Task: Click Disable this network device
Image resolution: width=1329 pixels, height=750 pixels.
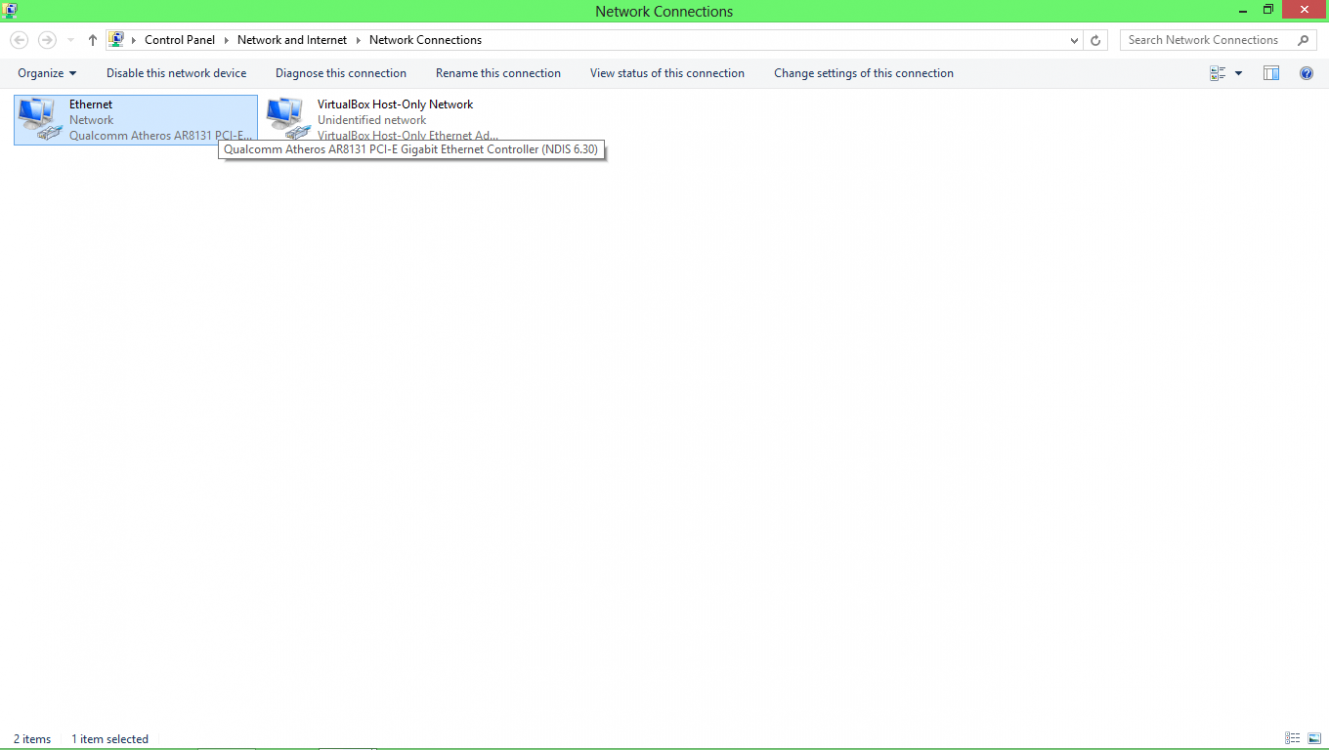Action: click(x=176, y=73)
